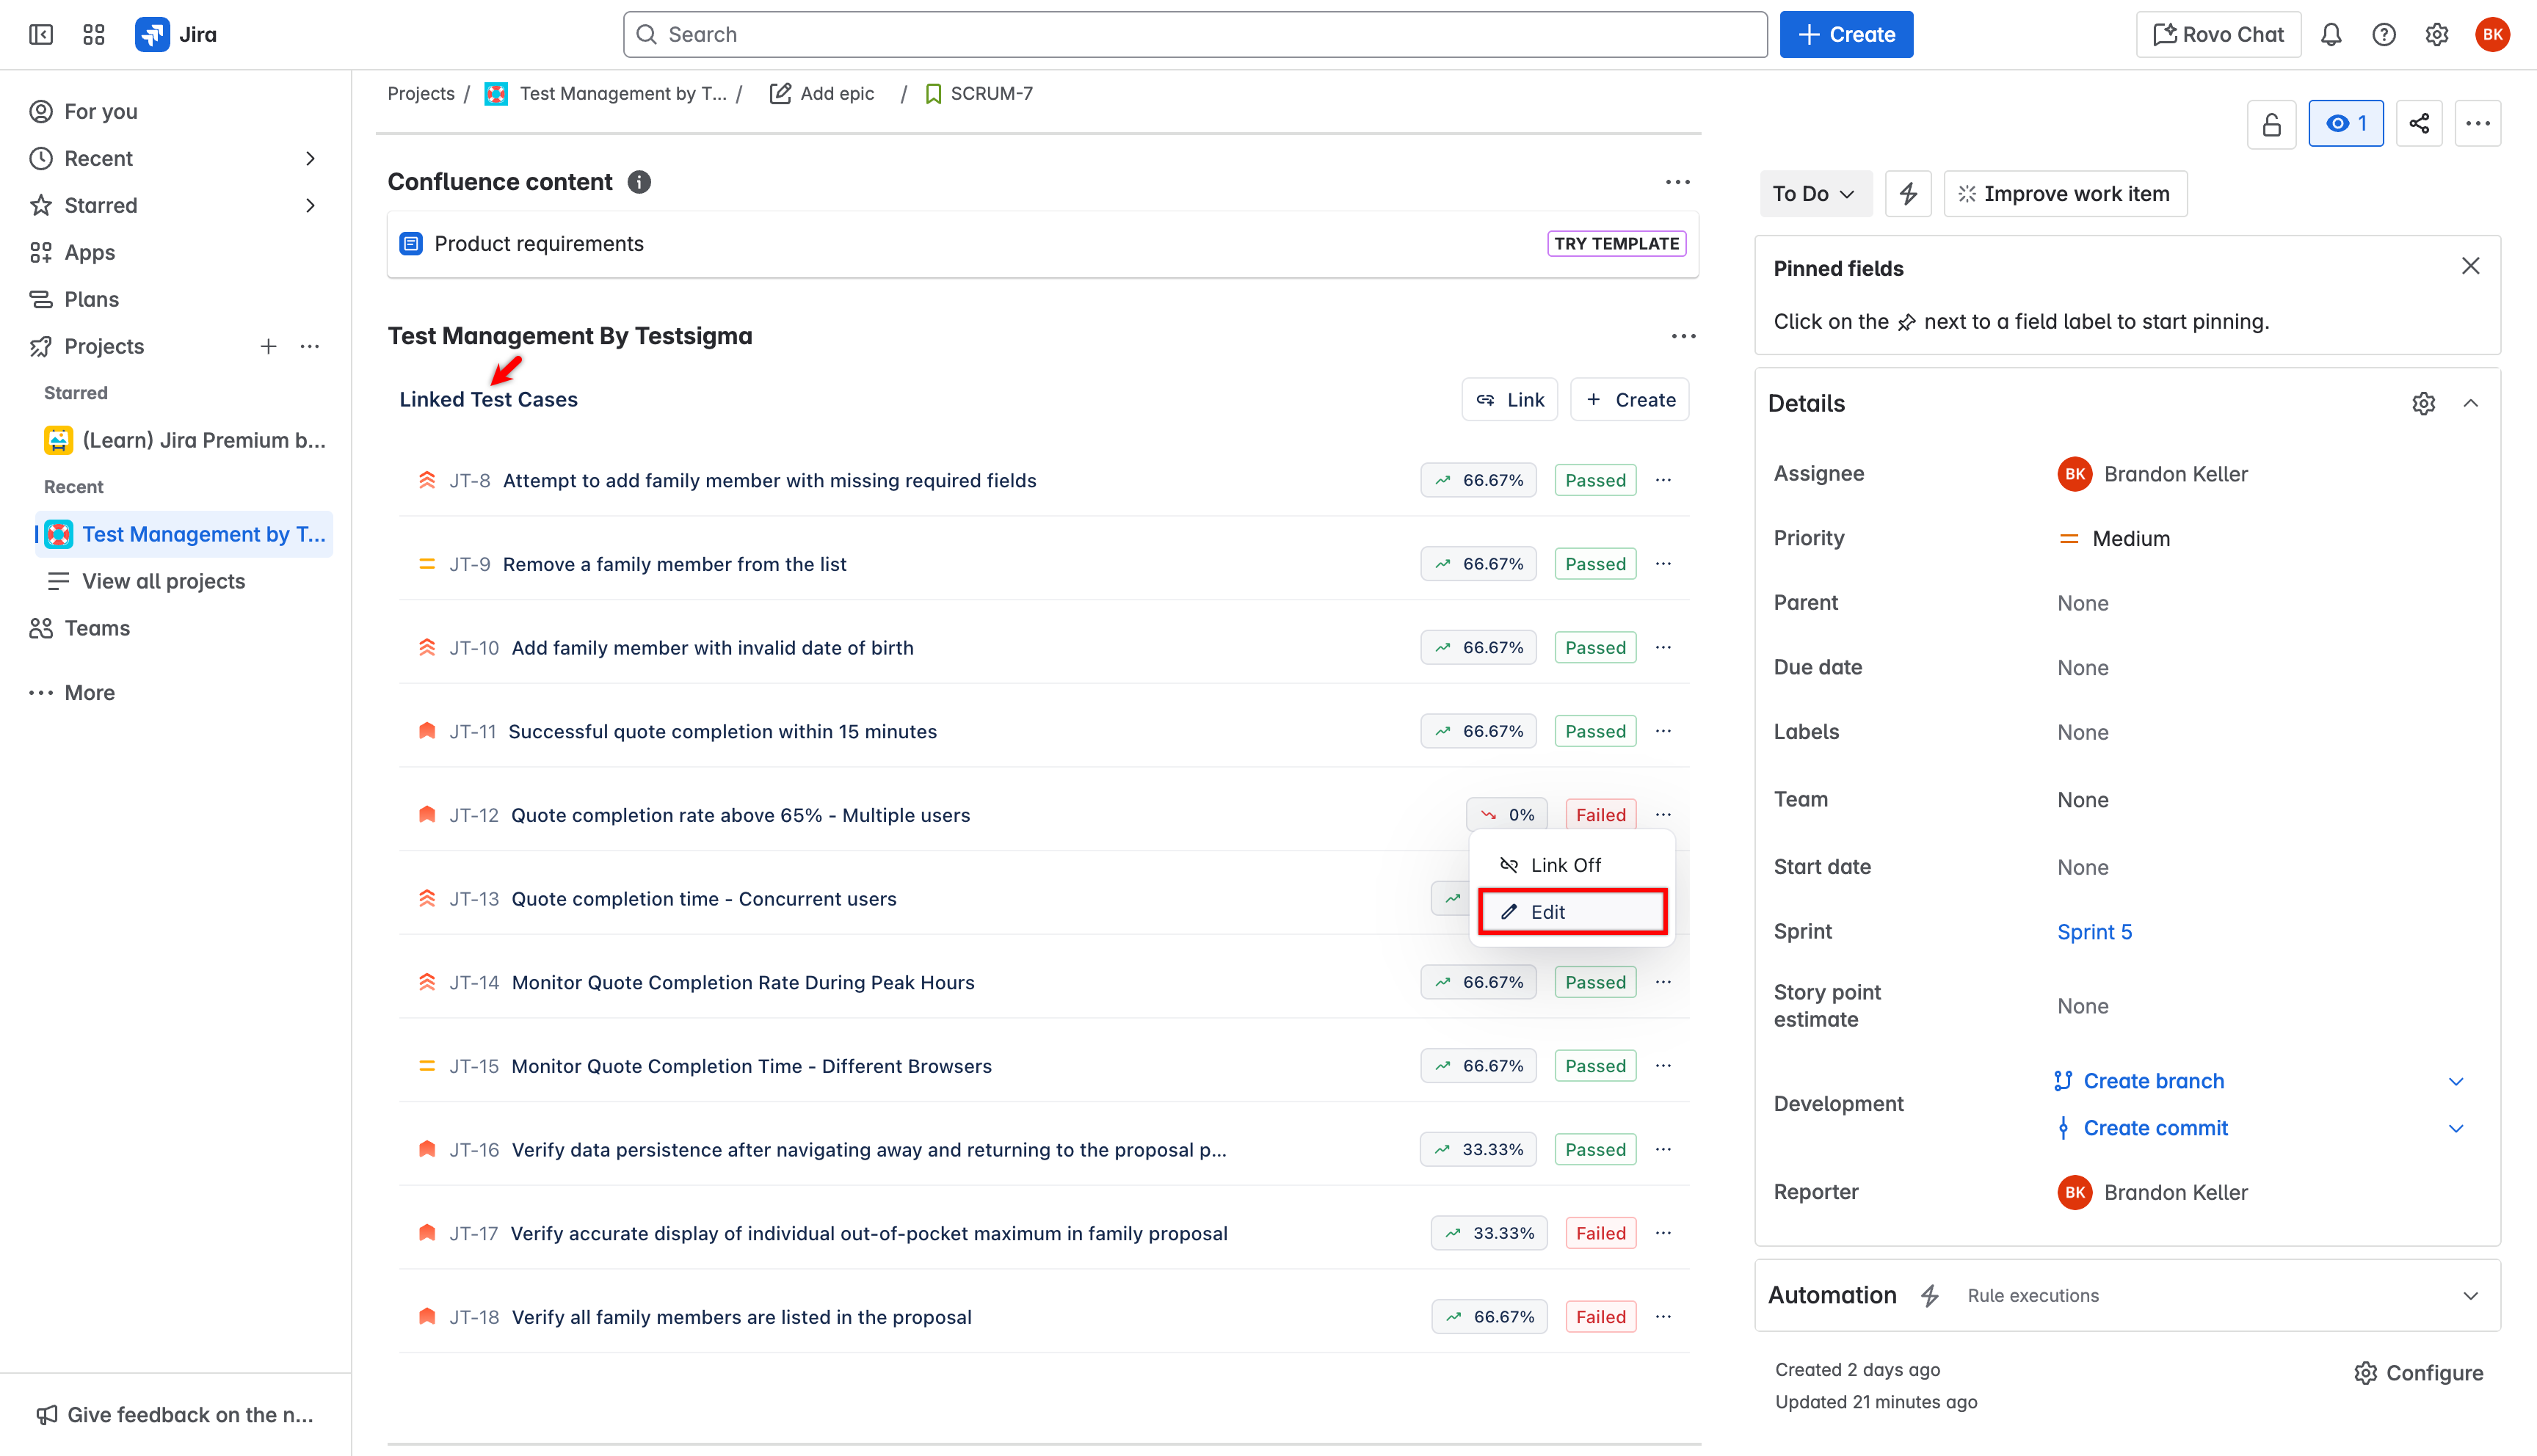
Task: Click the Link test case button
Action: click(1509, 400)
